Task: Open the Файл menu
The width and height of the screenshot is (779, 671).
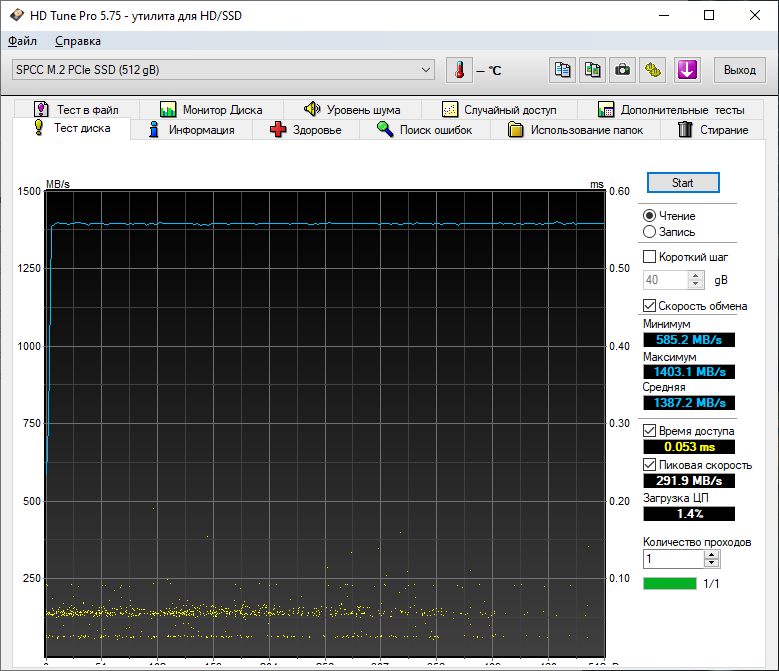Action: tap(22, 41)
